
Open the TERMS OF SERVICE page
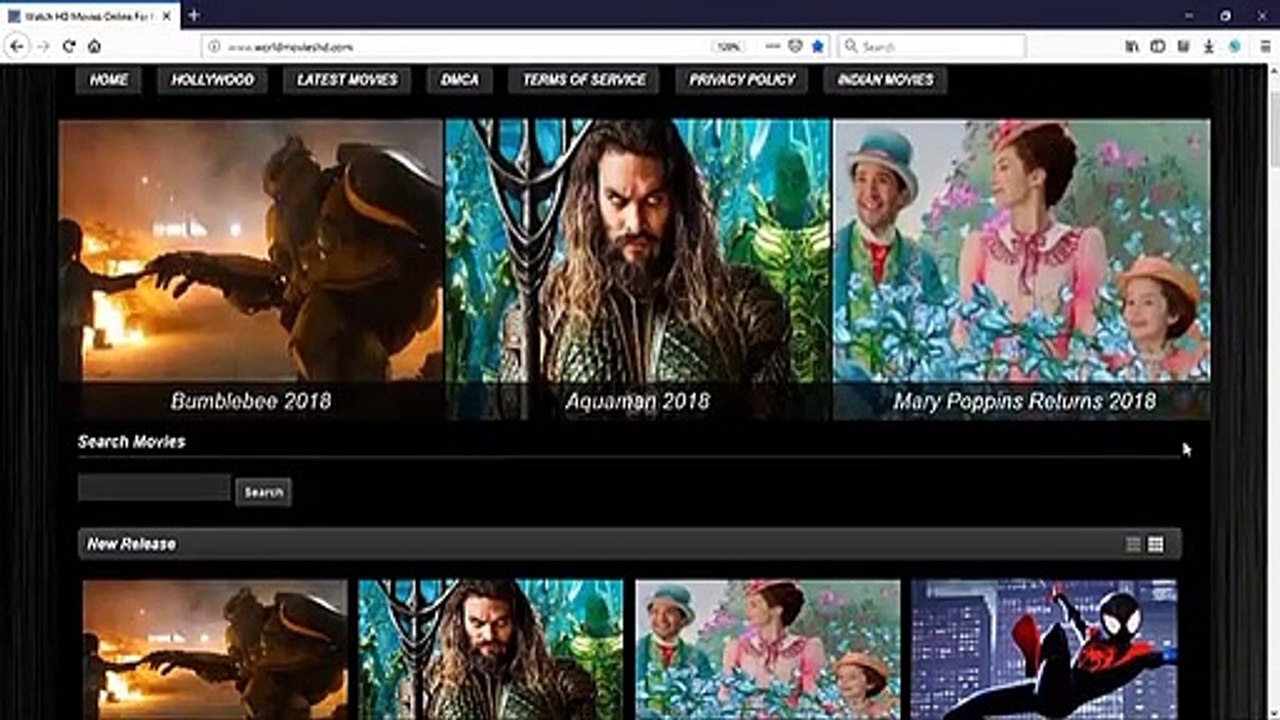(x=584, y=80)
